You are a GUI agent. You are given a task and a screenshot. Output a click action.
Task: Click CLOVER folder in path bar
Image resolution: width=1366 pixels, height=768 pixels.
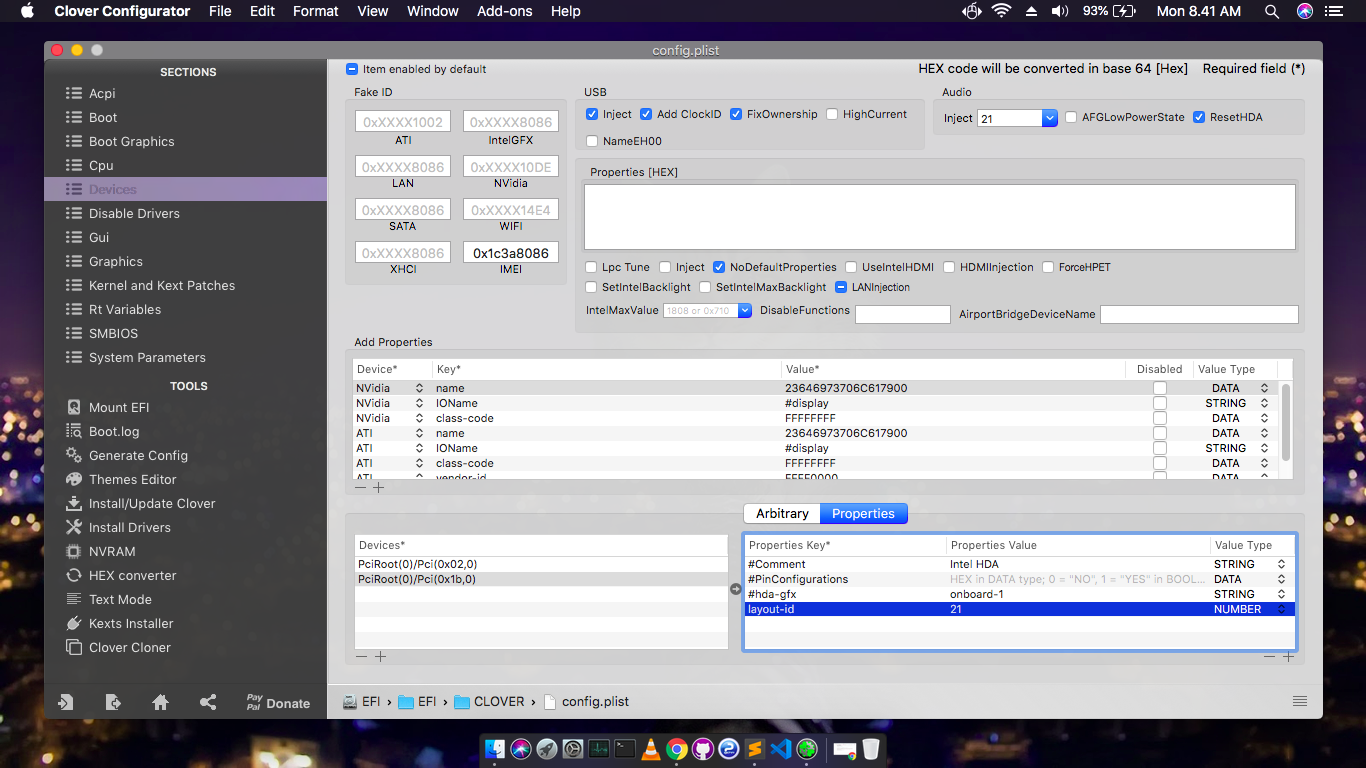[490, 701]
